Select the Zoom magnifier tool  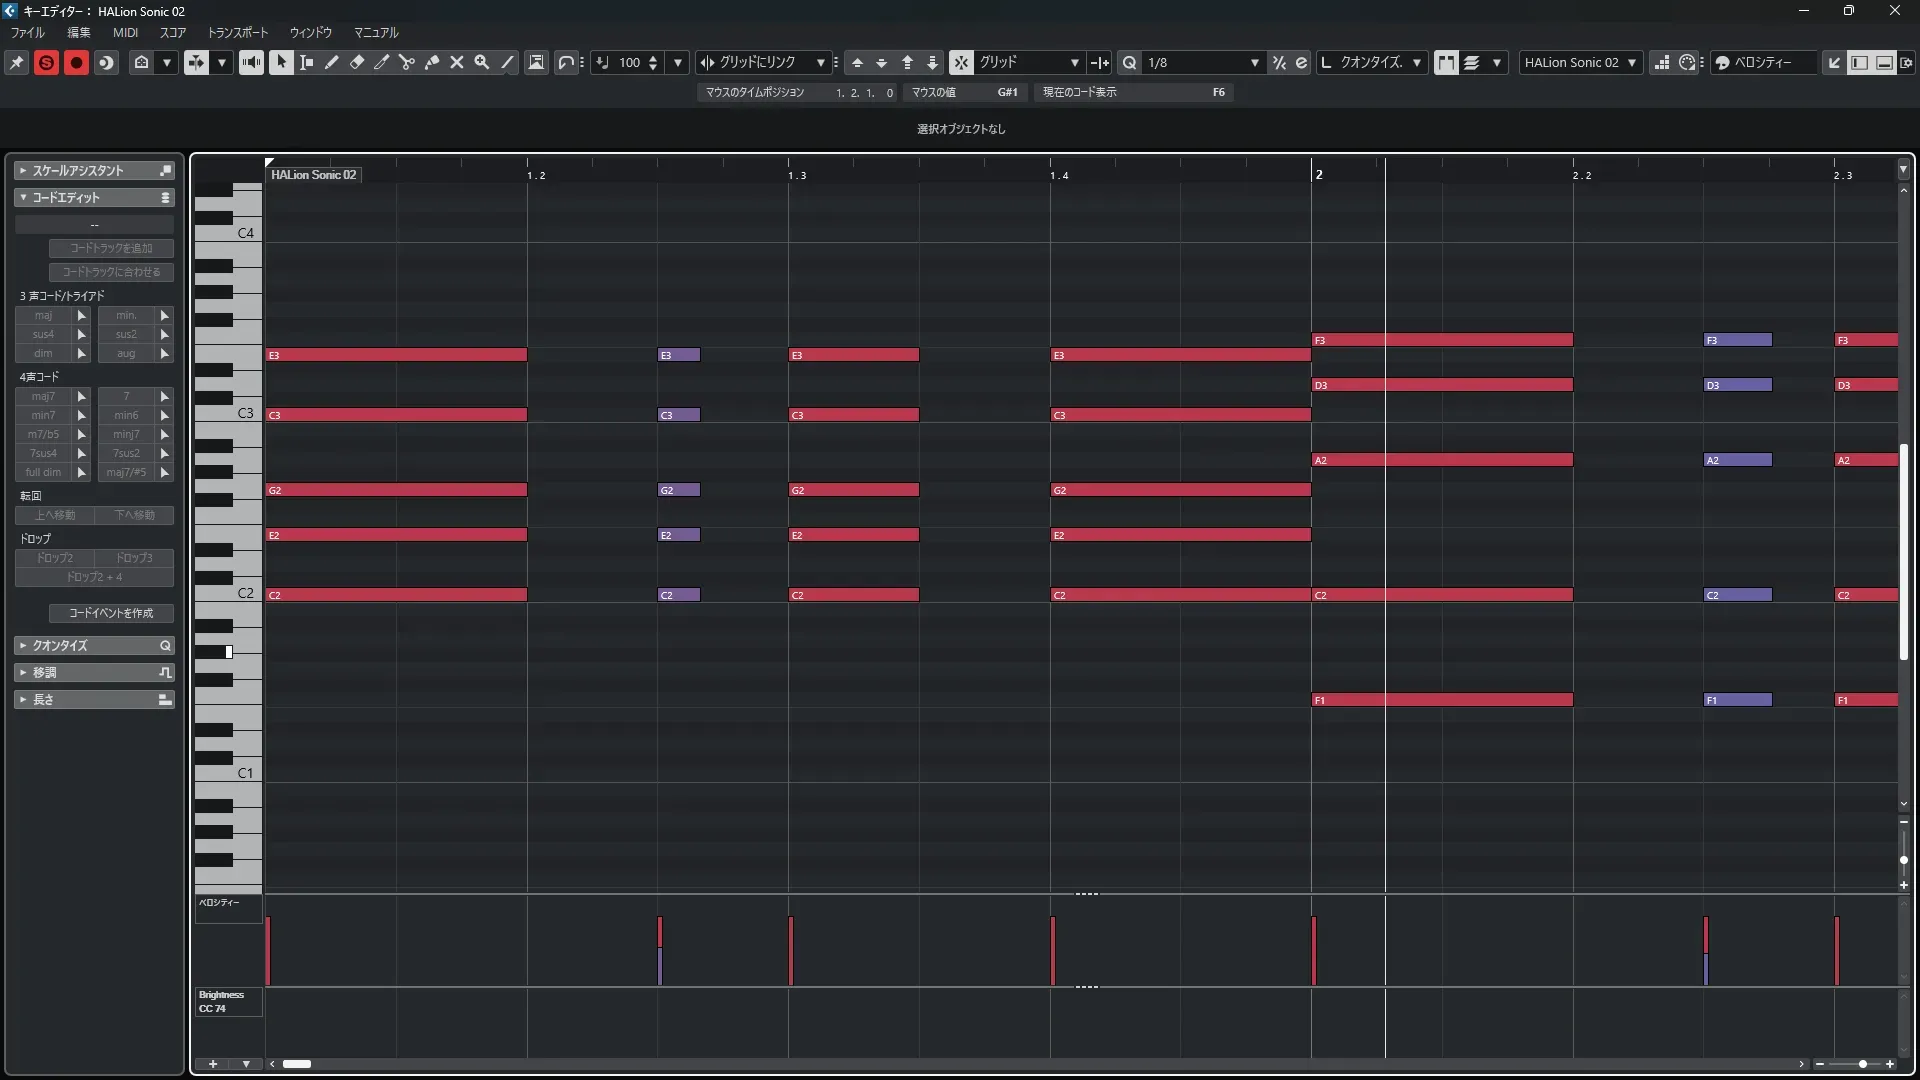(482, 62)
